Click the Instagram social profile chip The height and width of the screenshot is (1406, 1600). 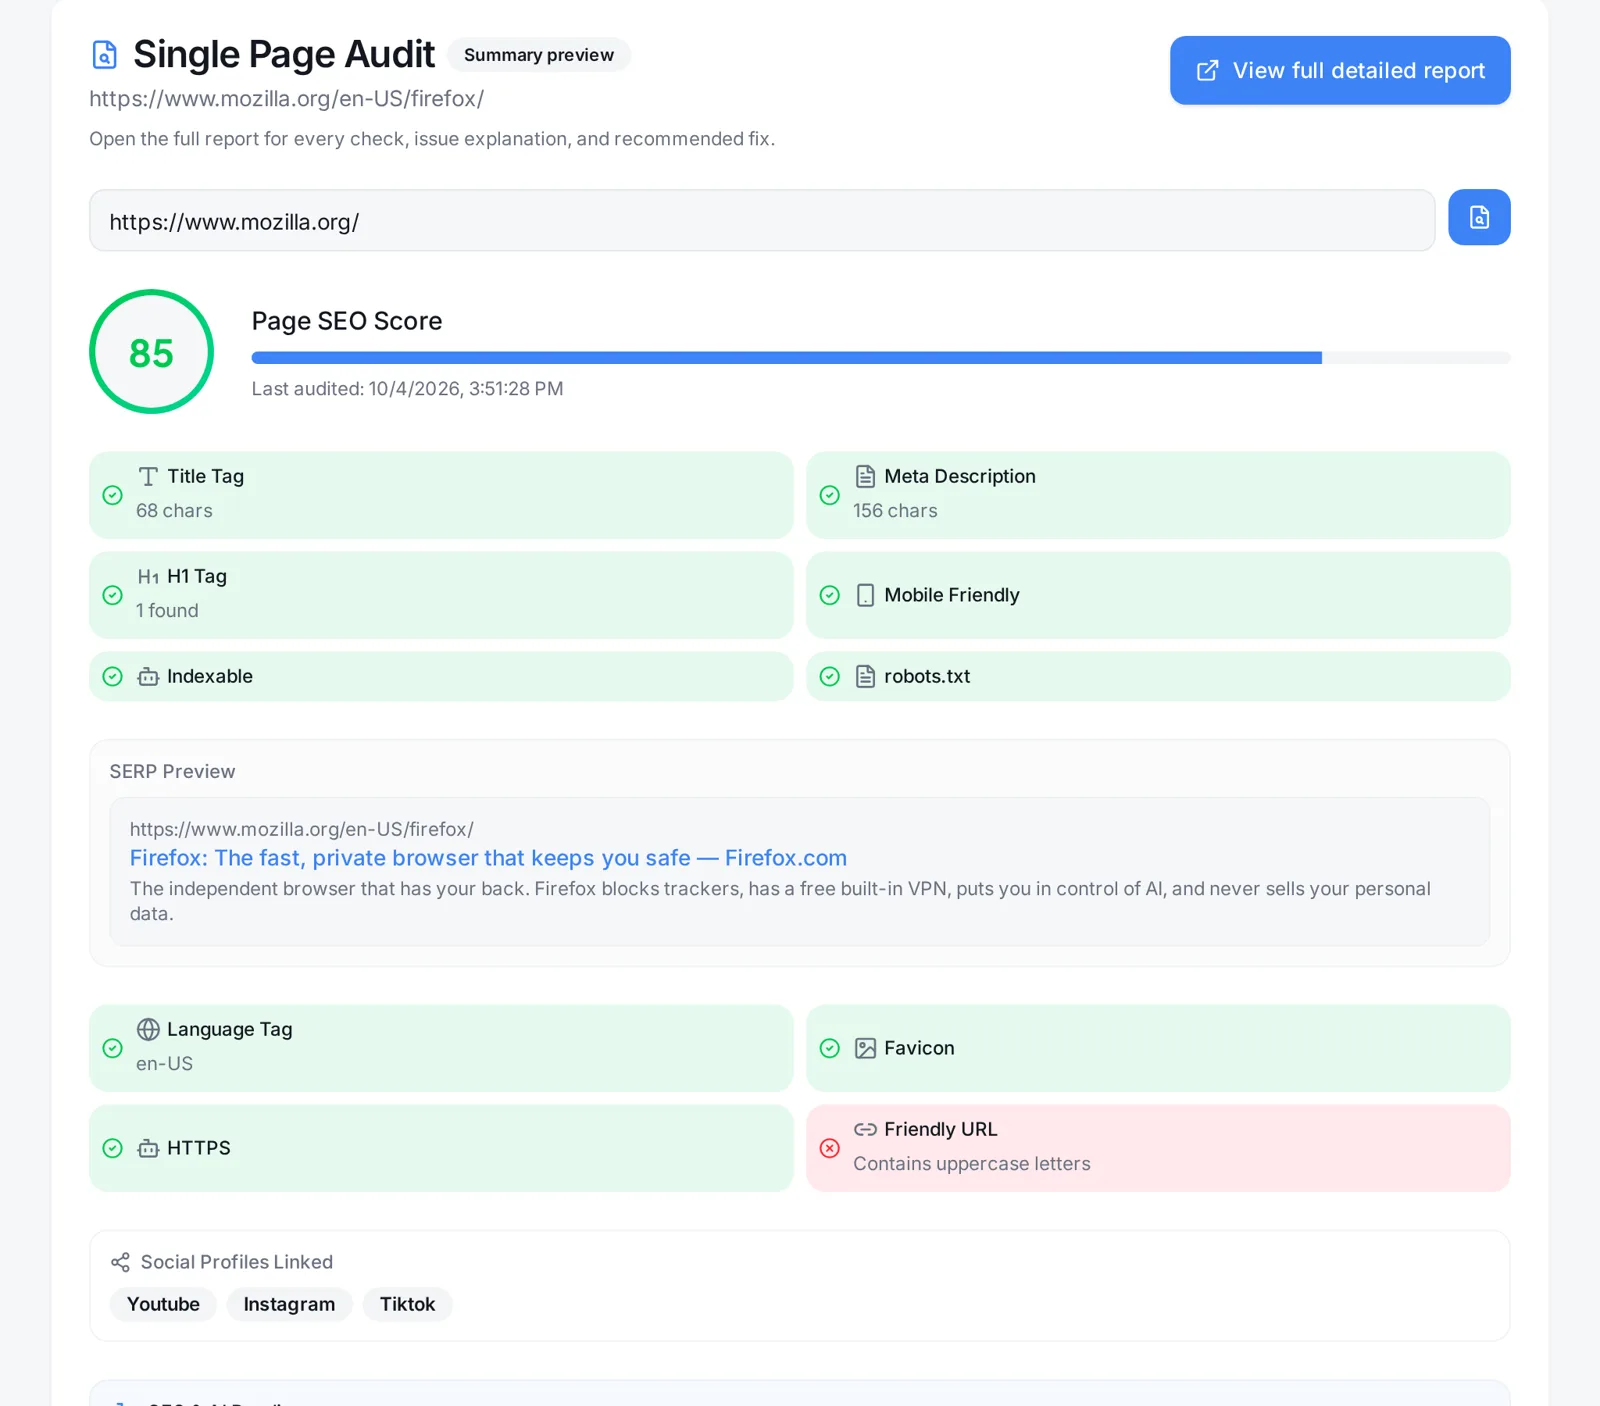tap(289, 1304)
